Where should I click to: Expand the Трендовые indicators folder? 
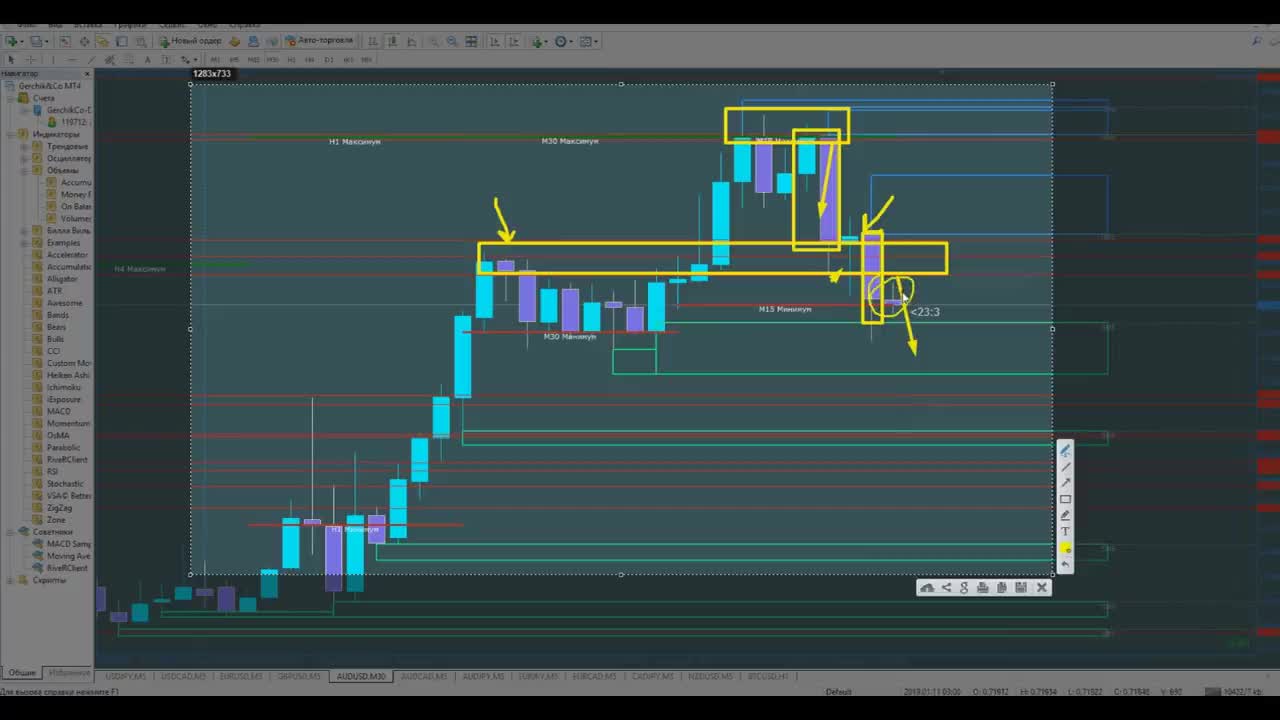[x=25, y=146]
